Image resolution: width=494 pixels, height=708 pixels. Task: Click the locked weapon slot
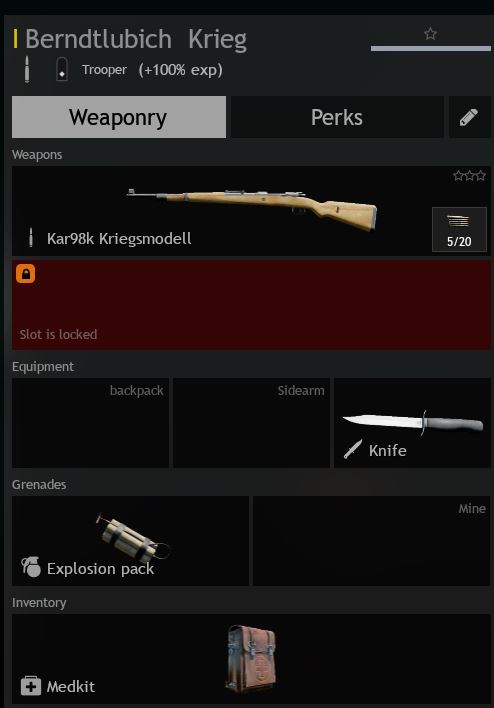[252, 304]
